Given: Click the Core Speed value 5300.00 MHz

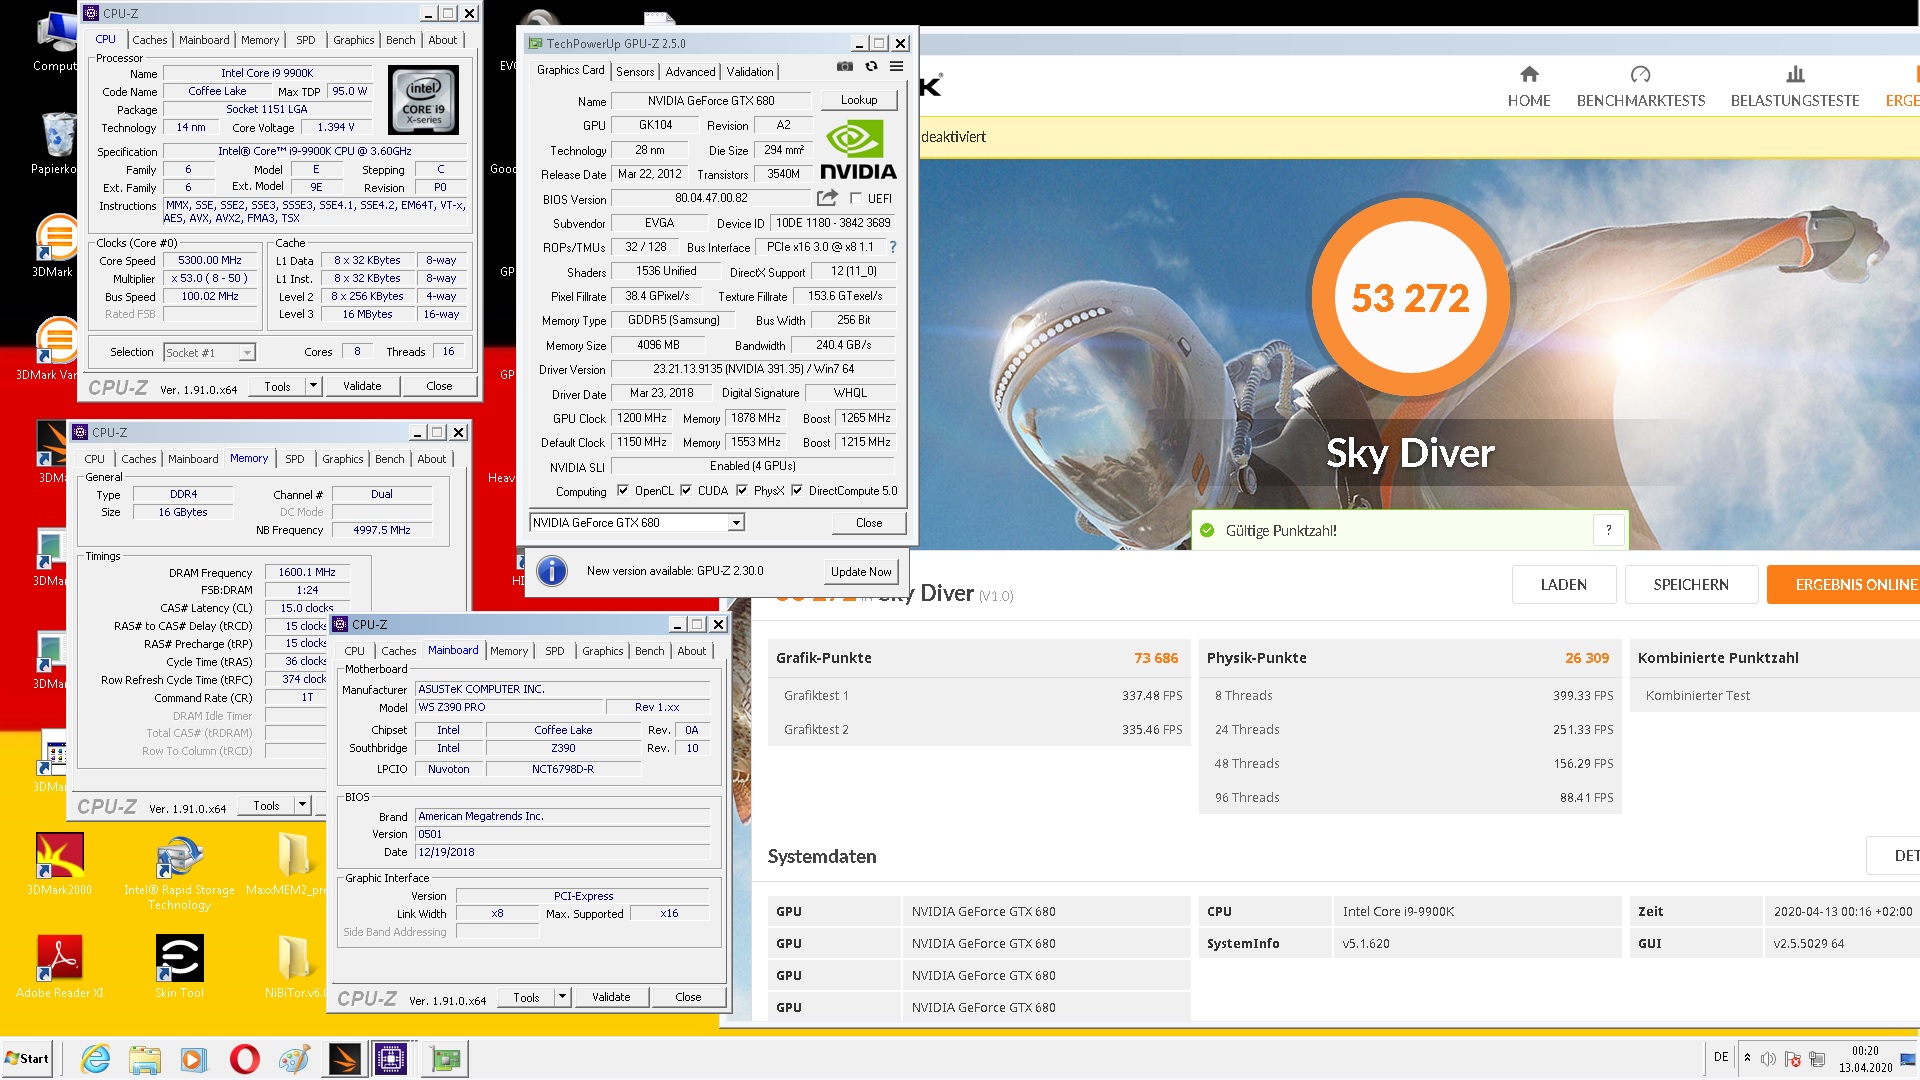Looking at the screenshot, I should pyautogui.click(x=210, y=260).
